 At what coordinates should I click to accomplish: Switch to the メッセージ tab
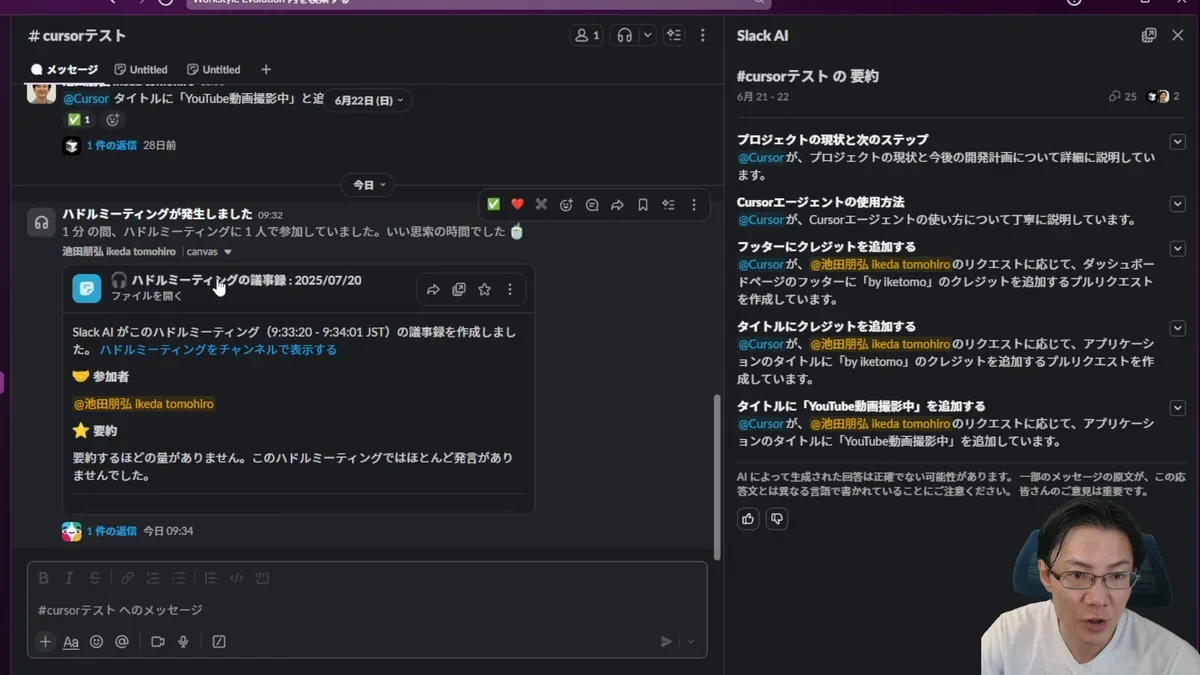click(65, 69)
